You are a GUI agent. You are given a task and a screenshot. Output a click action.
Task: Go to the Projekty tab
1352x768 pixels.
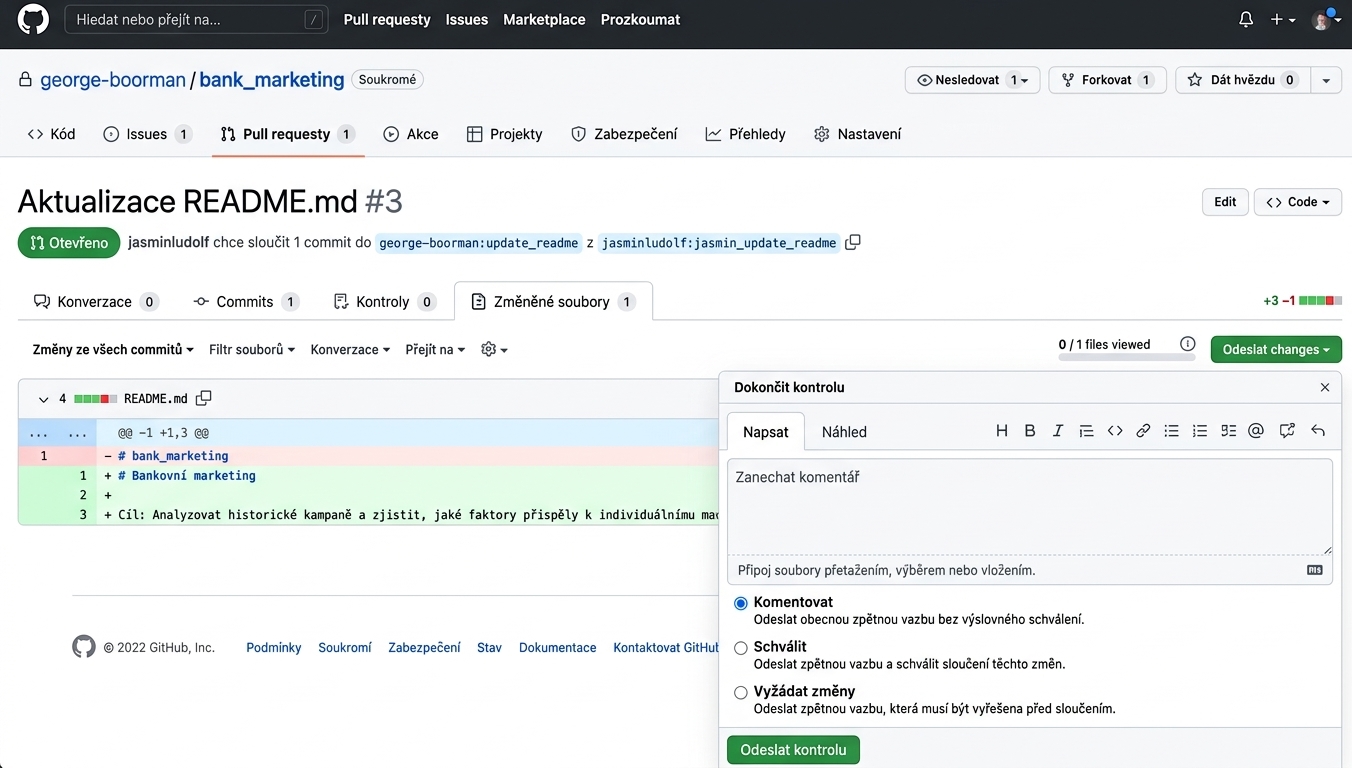pos(505,134)
